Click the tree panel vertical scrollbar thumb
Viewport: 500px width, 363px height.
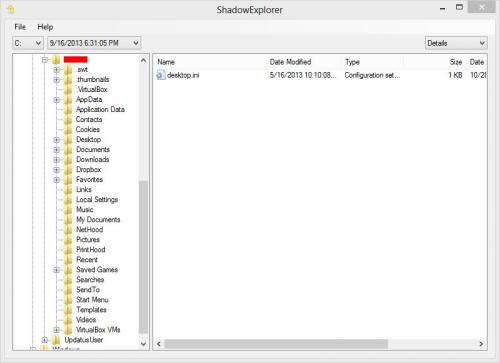[143, 257]
